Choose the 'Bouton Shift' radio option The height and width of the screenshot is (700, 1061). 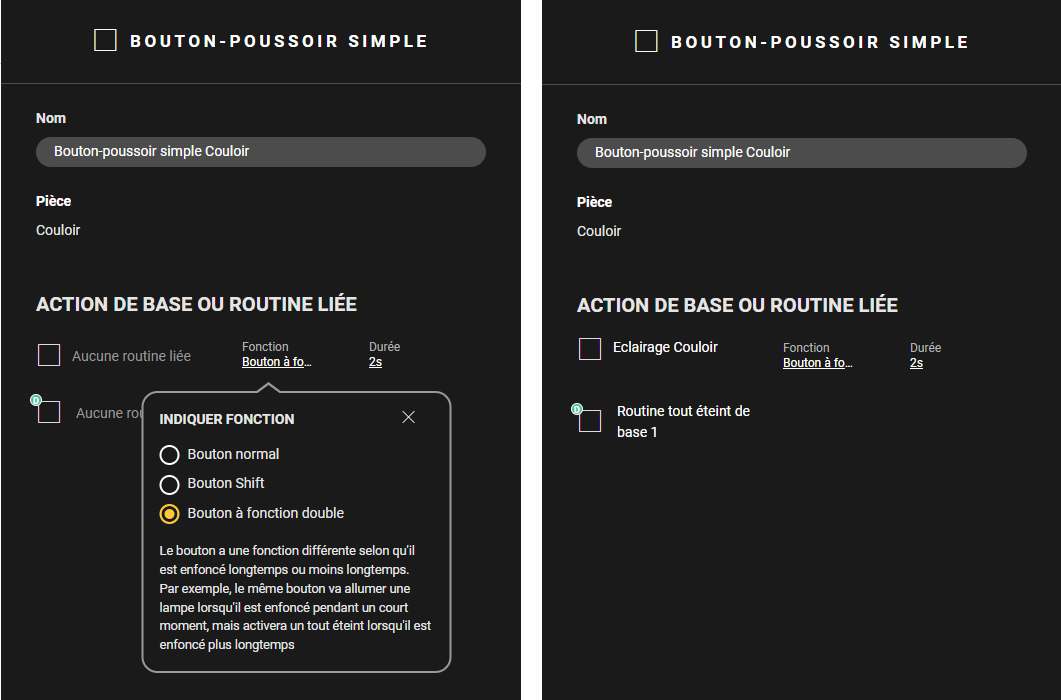point(170,484)
